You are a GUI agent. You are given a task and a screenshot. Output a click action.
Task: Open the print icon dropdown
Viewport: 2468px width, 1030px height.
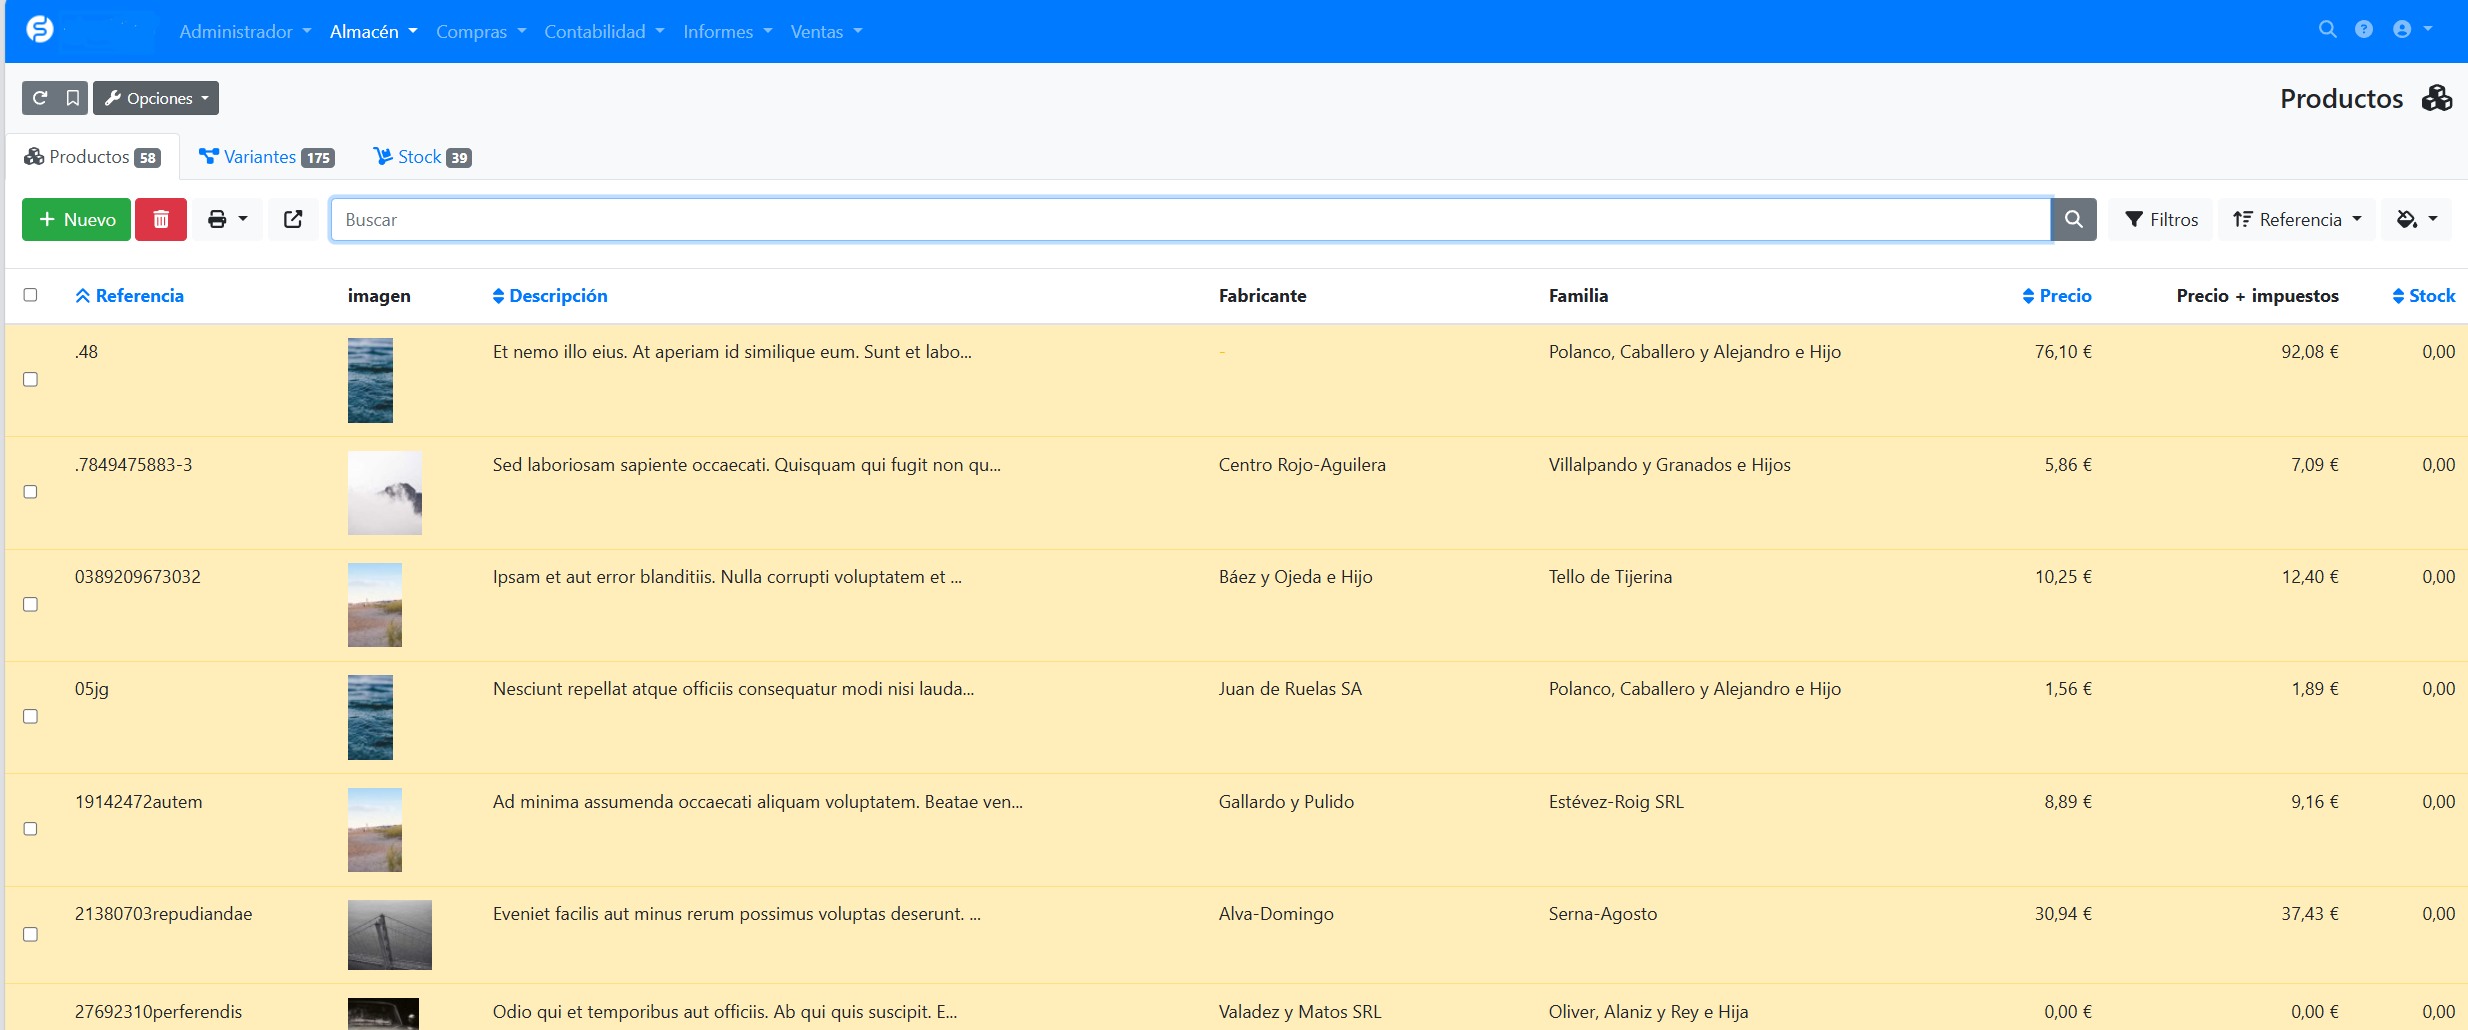pyautogui.click(x=227, y=220)
